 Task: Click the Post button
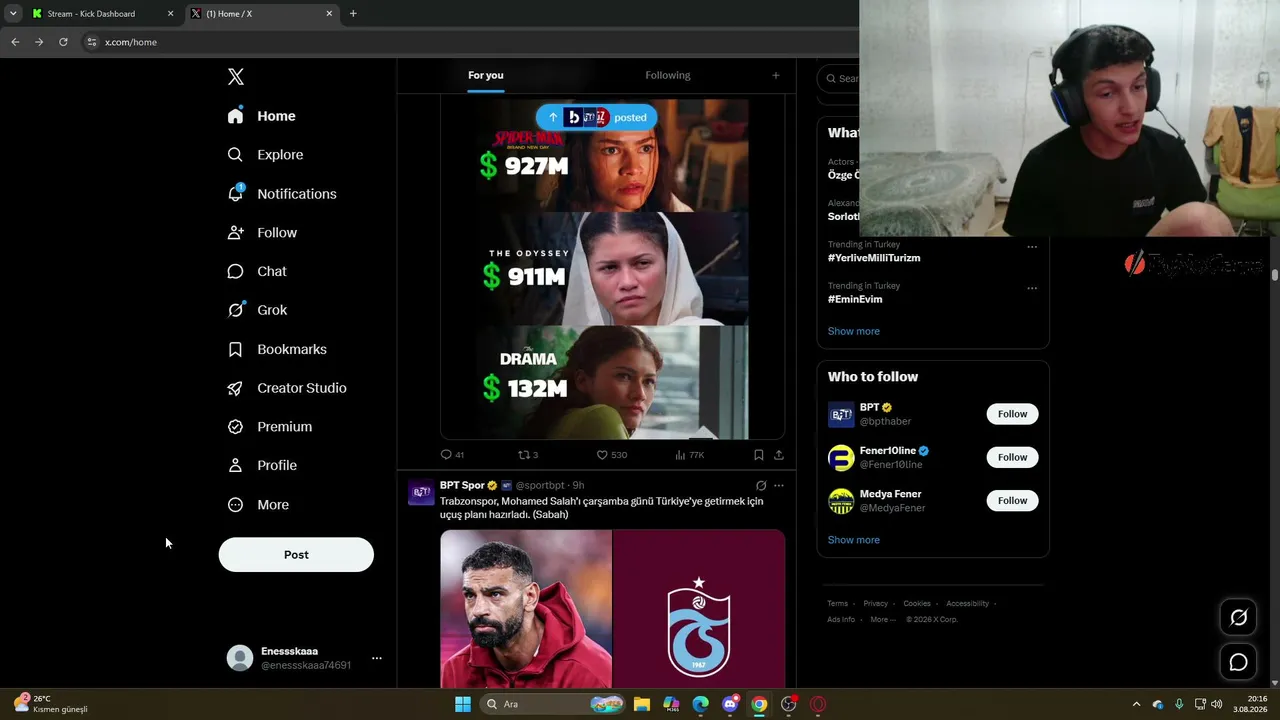point(296,555)
